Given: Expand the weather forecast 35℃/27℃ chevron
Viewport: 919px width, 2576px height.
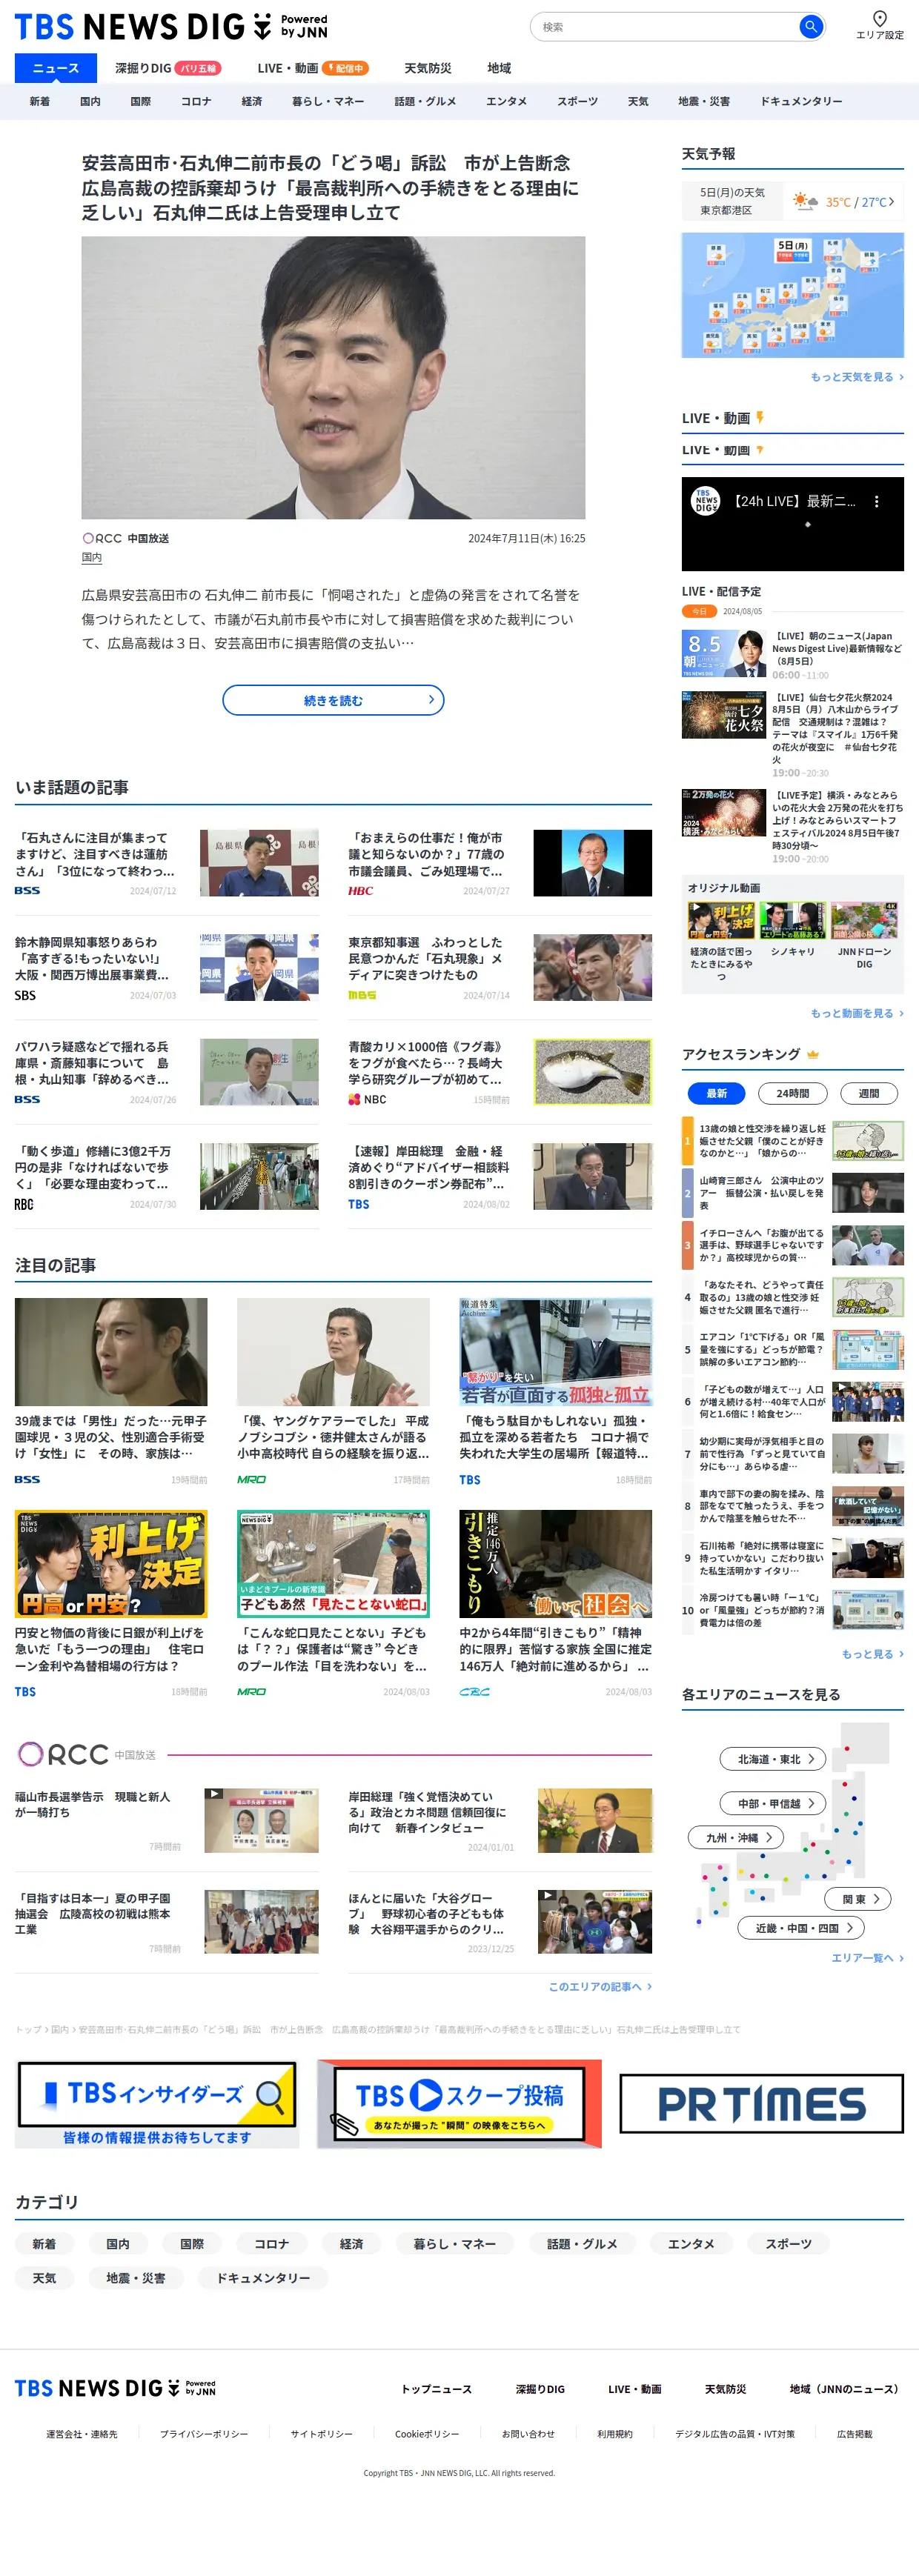Looking at the screenshot, I should click(891, 201).
